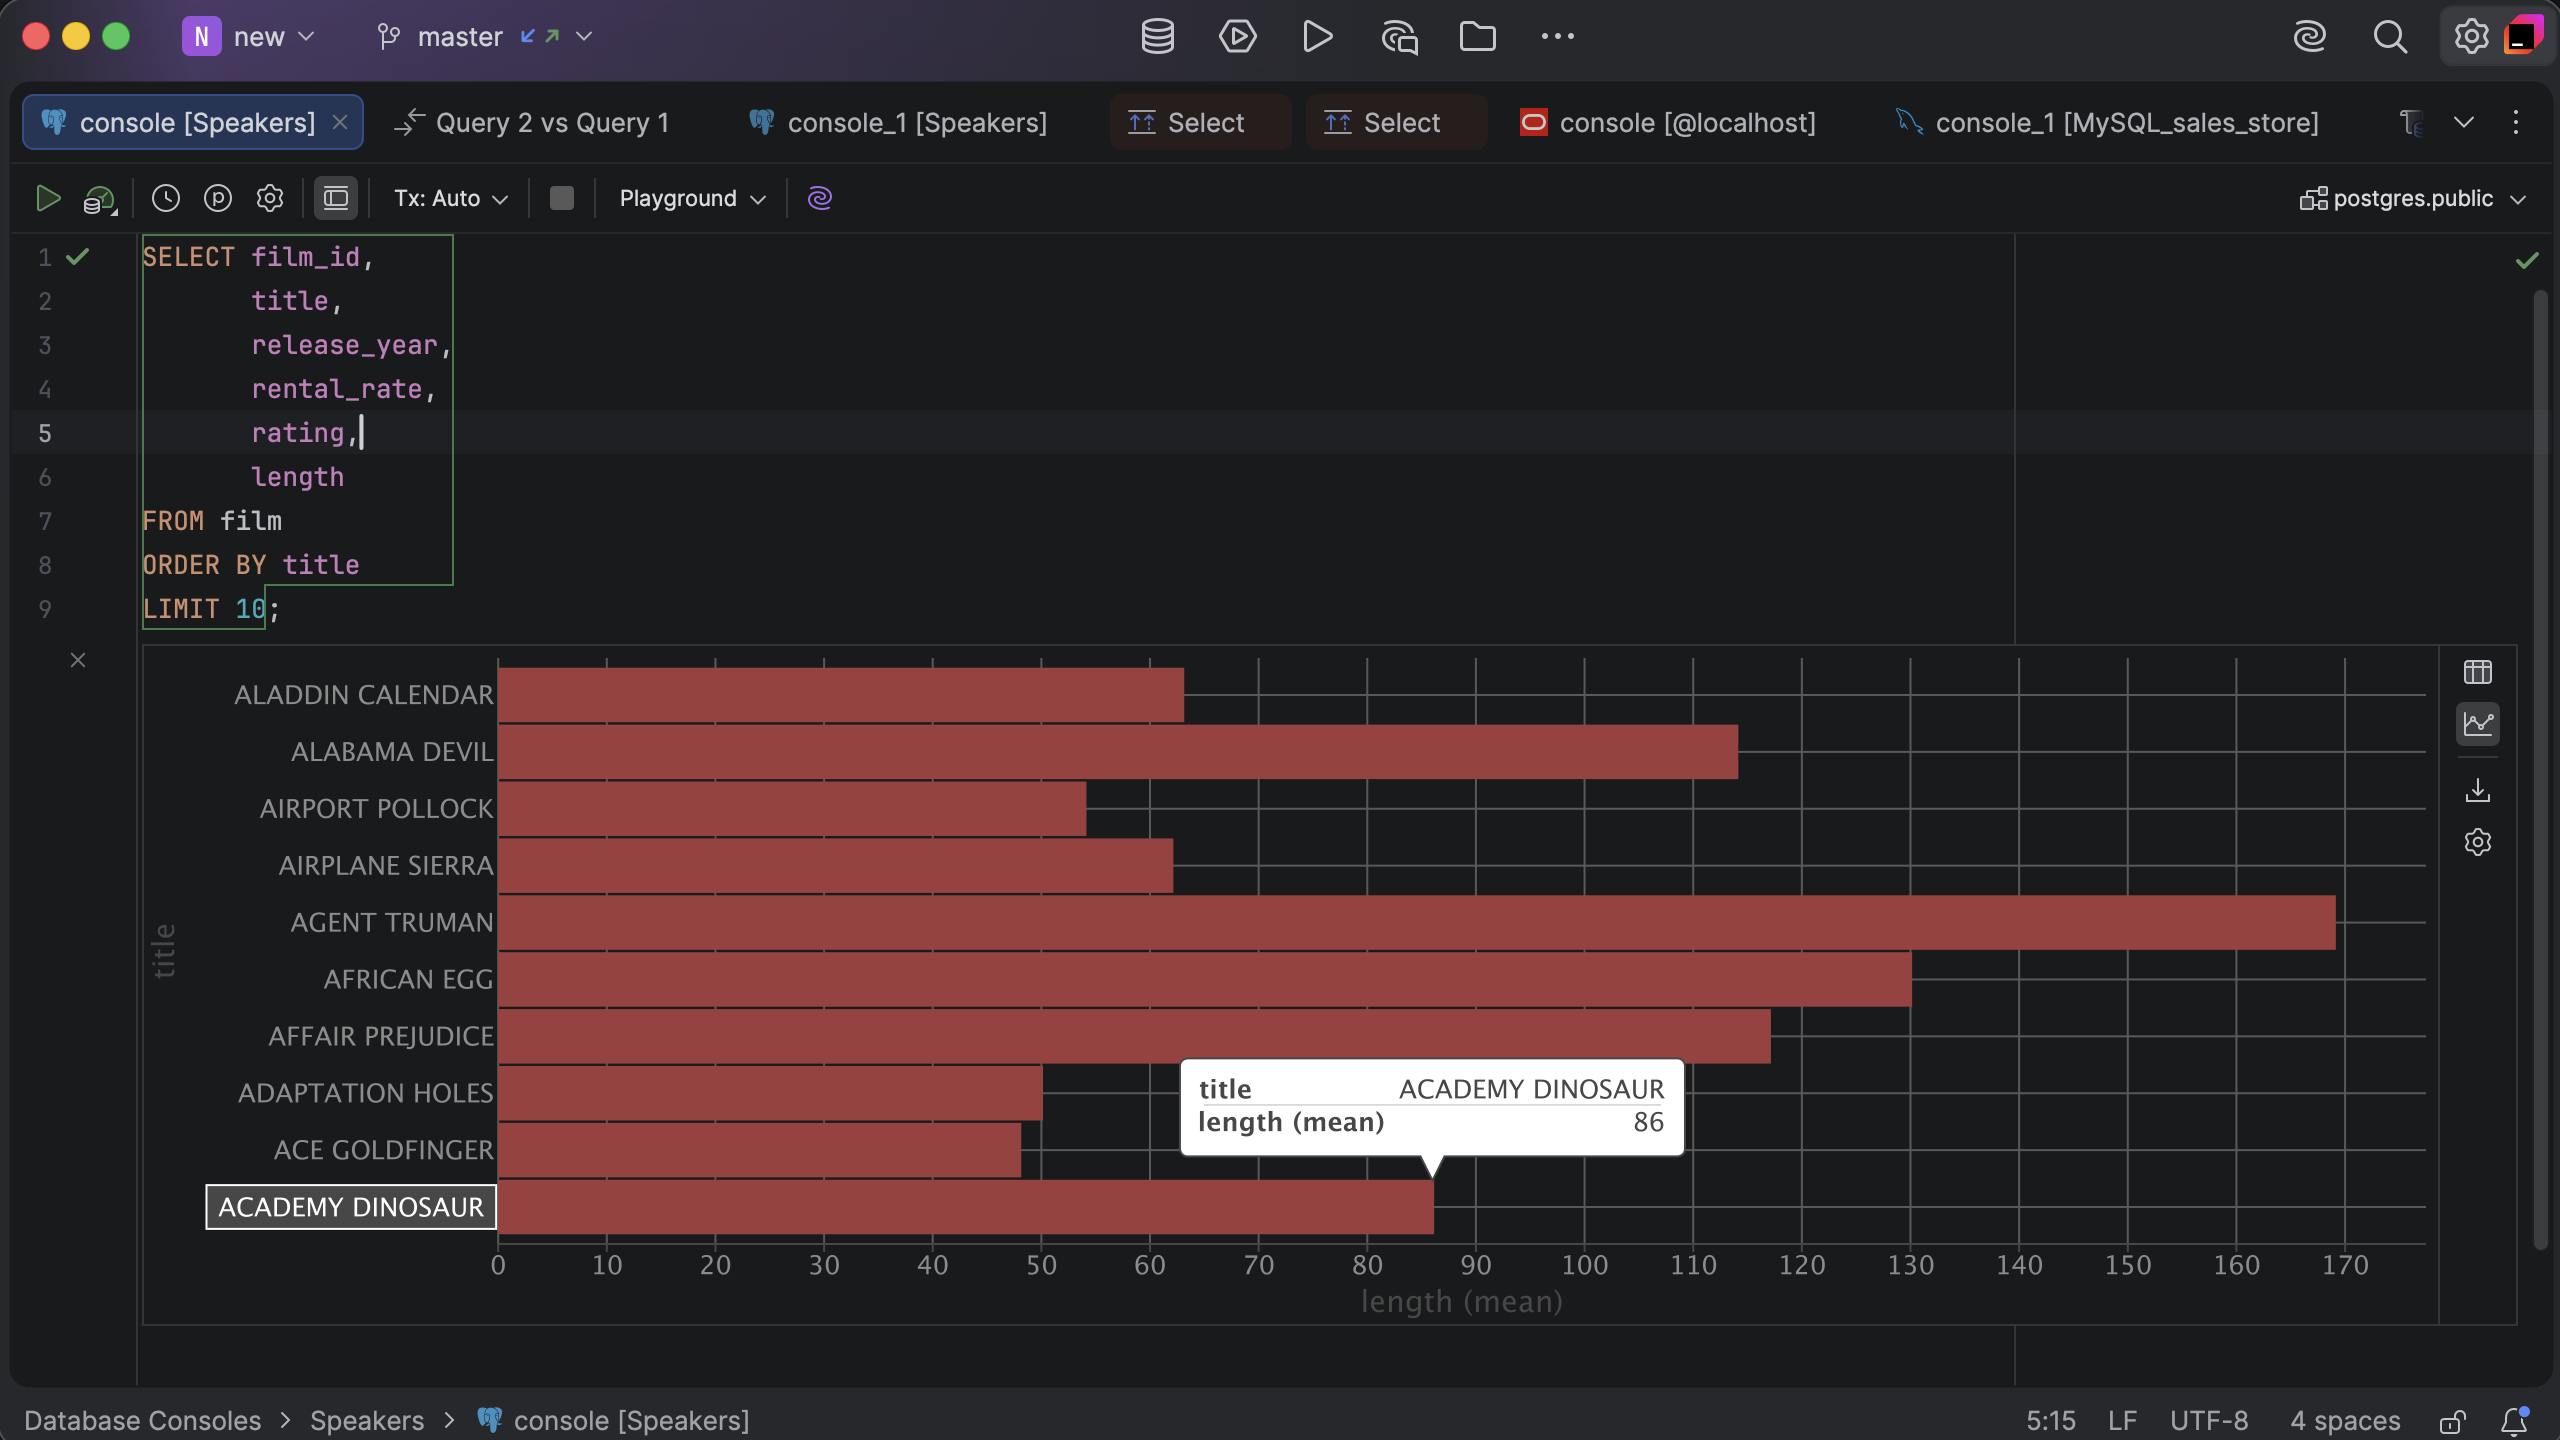Click the Explain Plan icon next to Run
This screenshot has width=2560, height=1440.
click(x=99, y=199)
